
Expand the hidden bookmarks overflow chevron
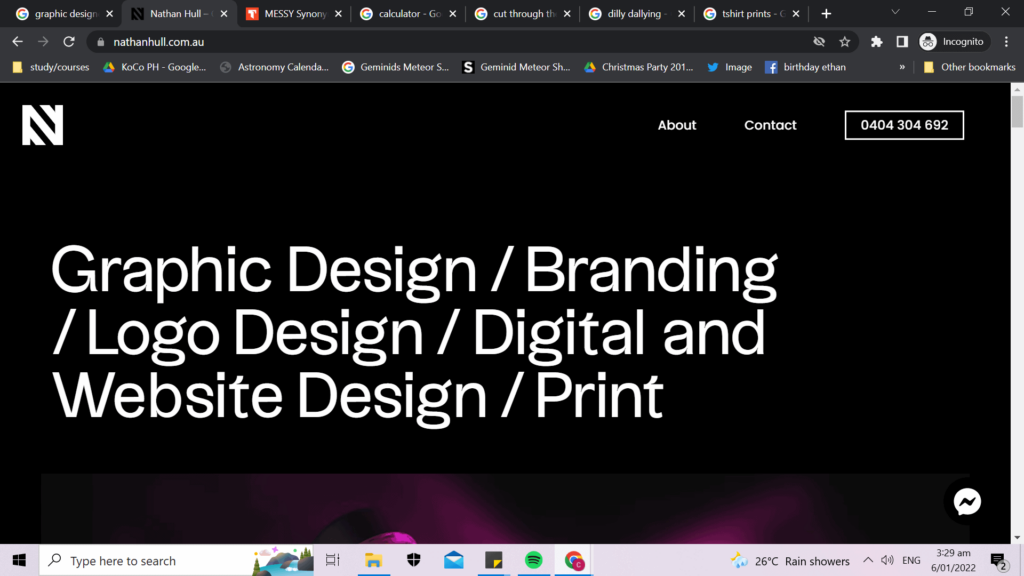(x=902, y=67)
